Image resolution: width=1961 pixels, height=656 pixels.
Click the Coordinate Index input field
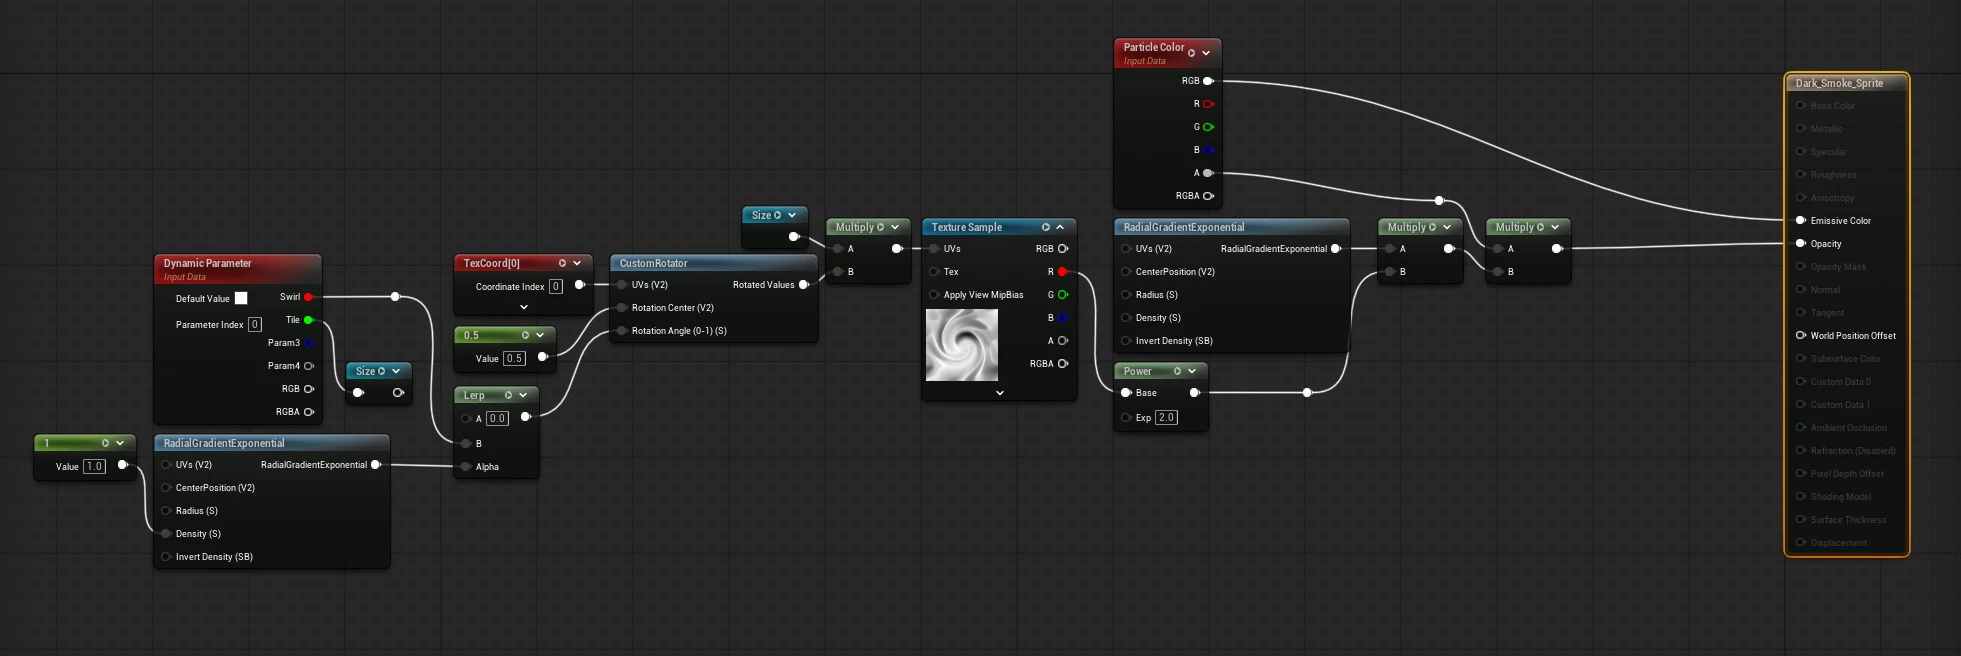(x=556, y=286)
